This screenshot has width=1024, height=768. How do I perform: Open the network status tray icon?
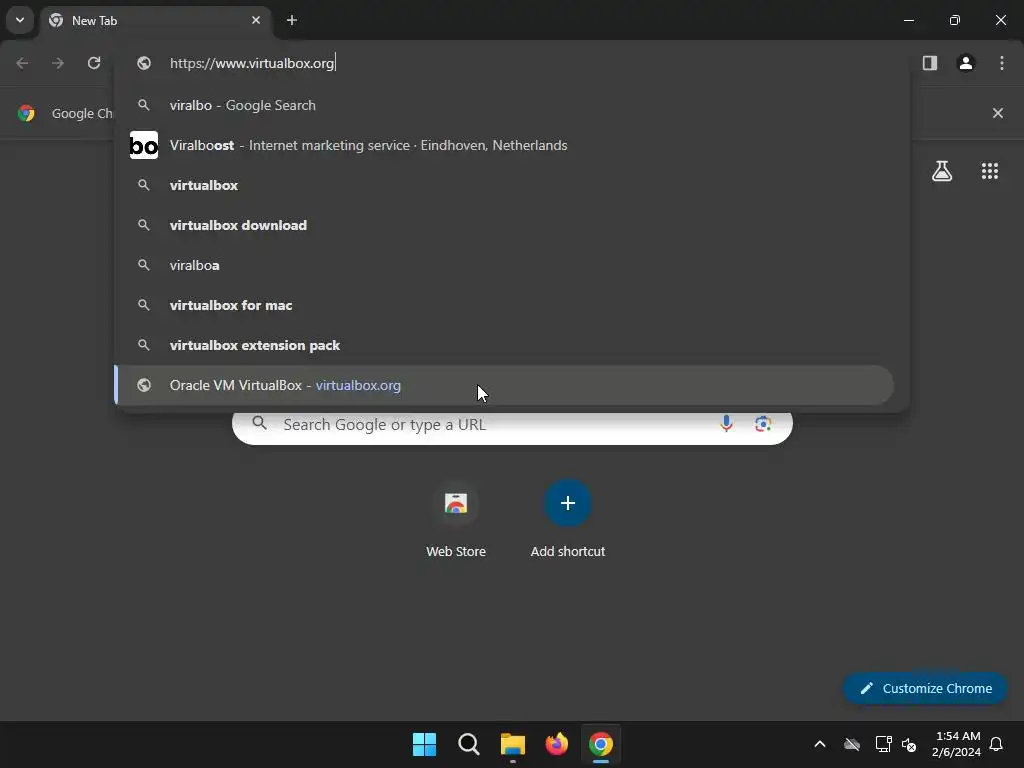coord(883,744)
